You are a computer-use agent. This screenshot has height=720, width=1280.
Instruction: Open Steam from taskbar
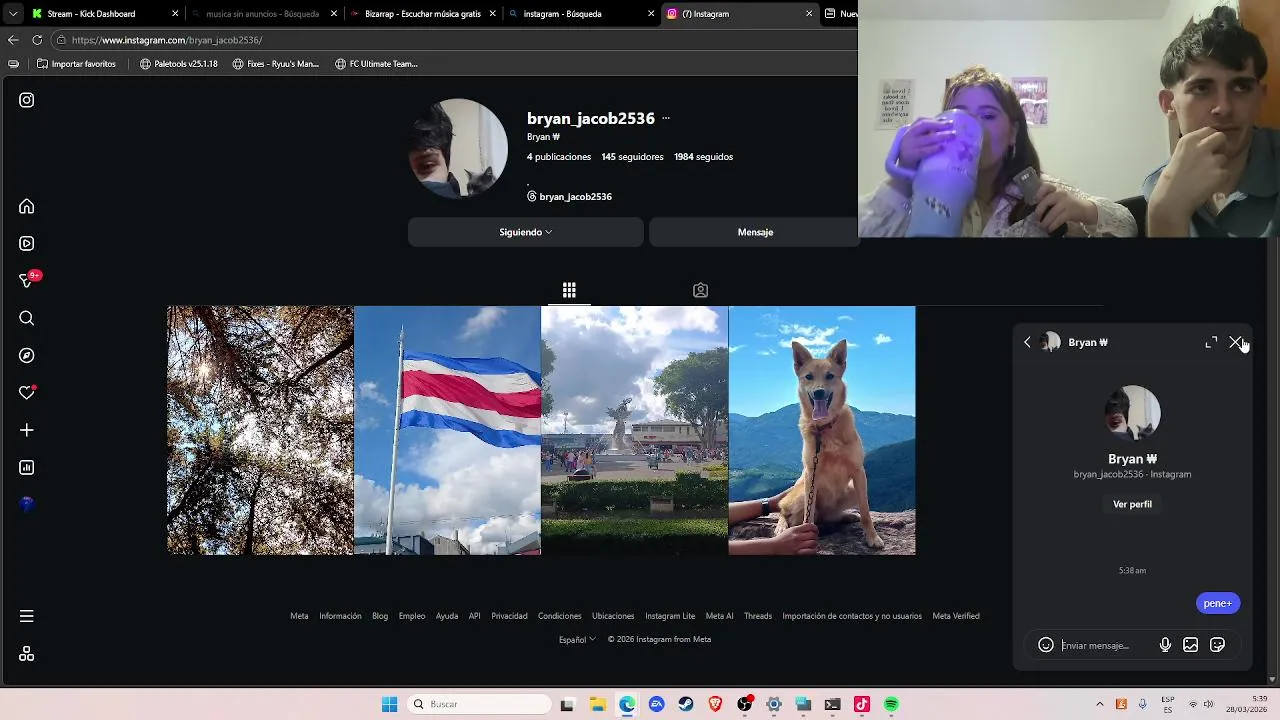685,704
